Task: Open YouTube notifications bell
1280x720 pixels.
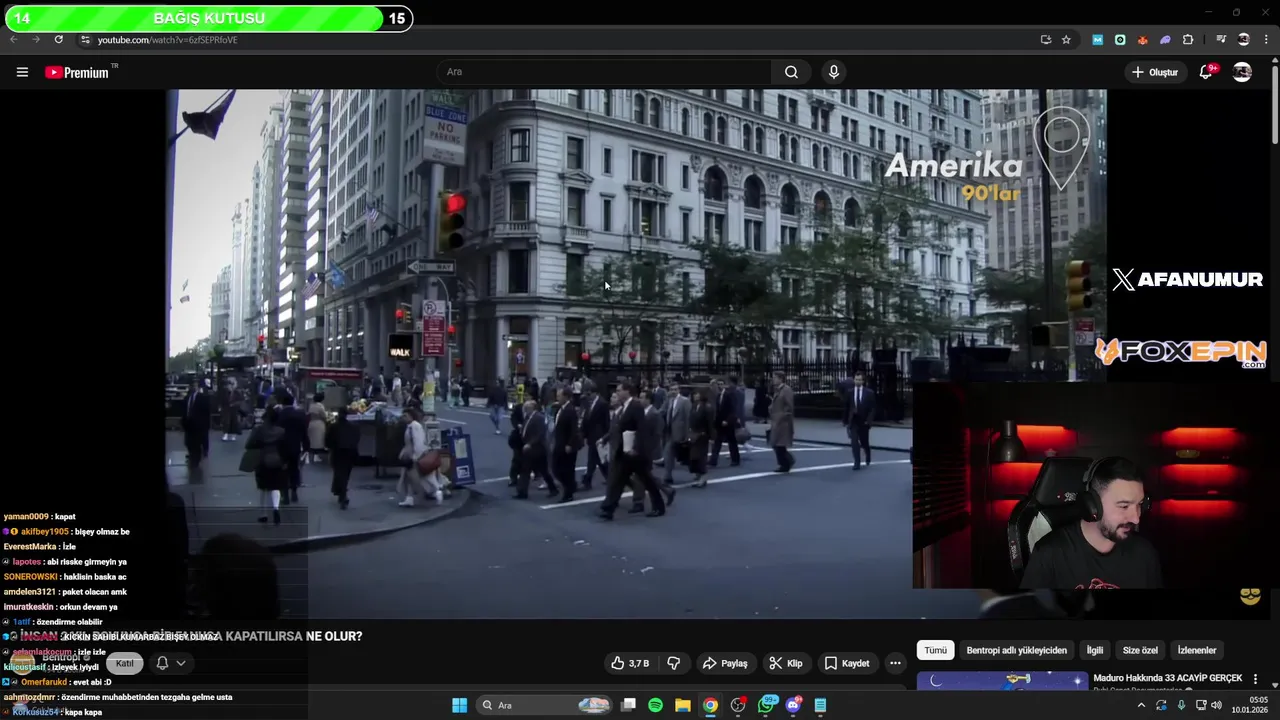Action: coord(1206,72)
